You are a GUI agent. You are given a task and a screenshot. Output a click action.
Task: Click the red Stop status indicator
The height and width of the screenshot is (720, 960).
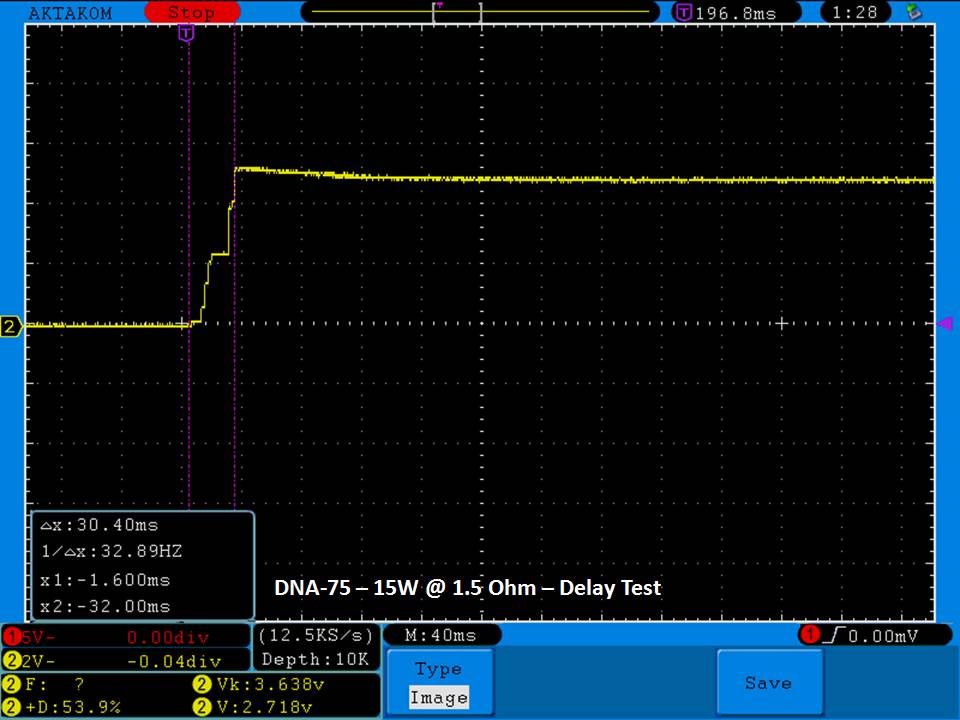[191, 13]
